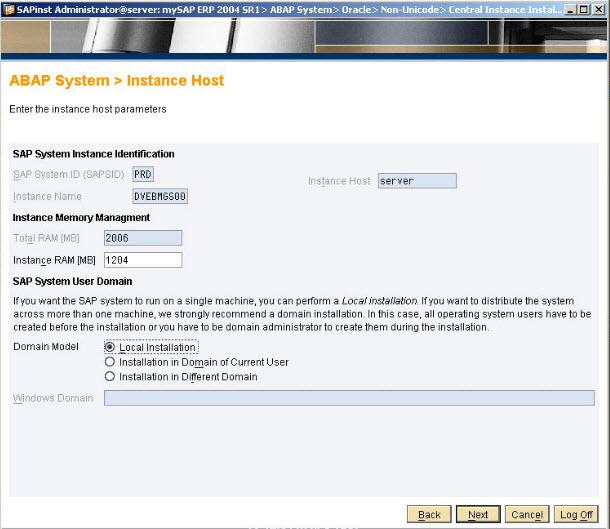Click the Next button
Viewport: 610px width, 529px height.
pos(478,515)
